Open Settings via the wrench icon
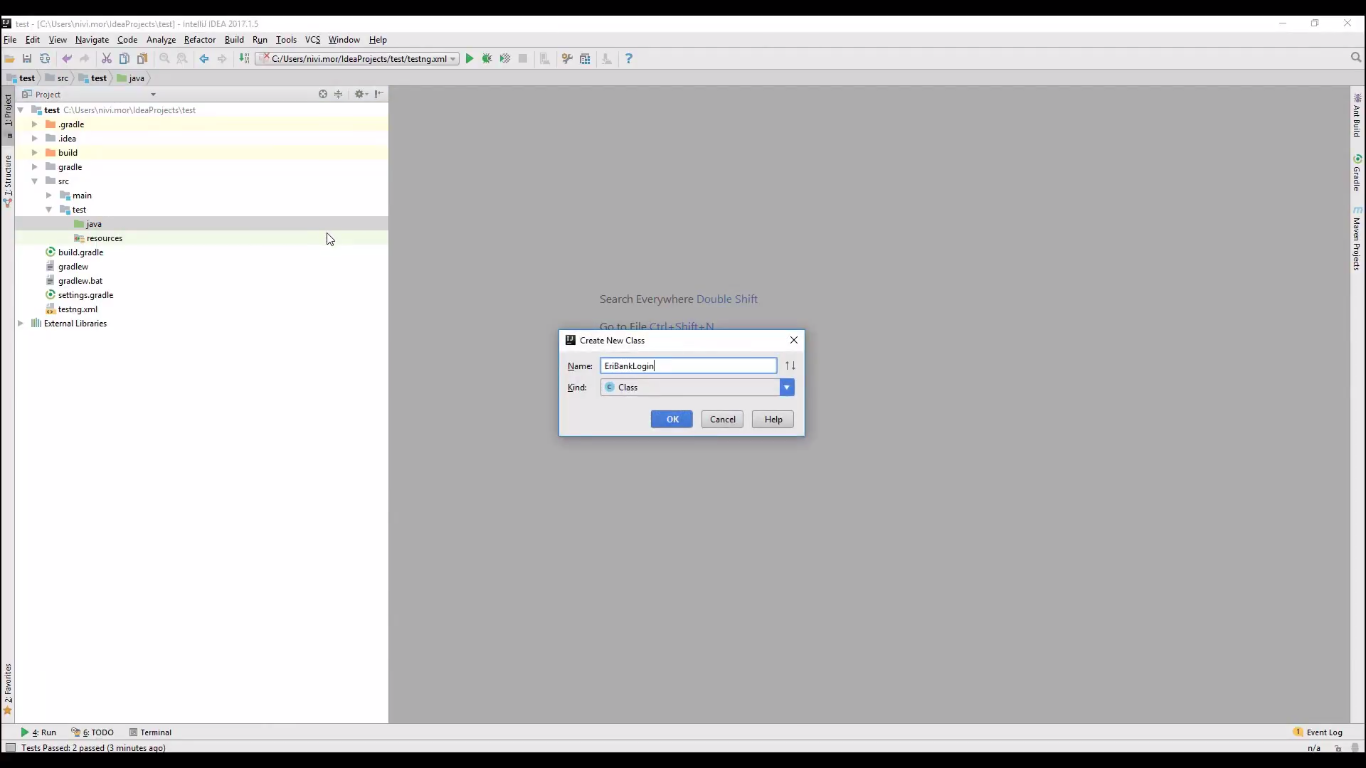This screenshot has height=768, width=1366. (567, 59)
